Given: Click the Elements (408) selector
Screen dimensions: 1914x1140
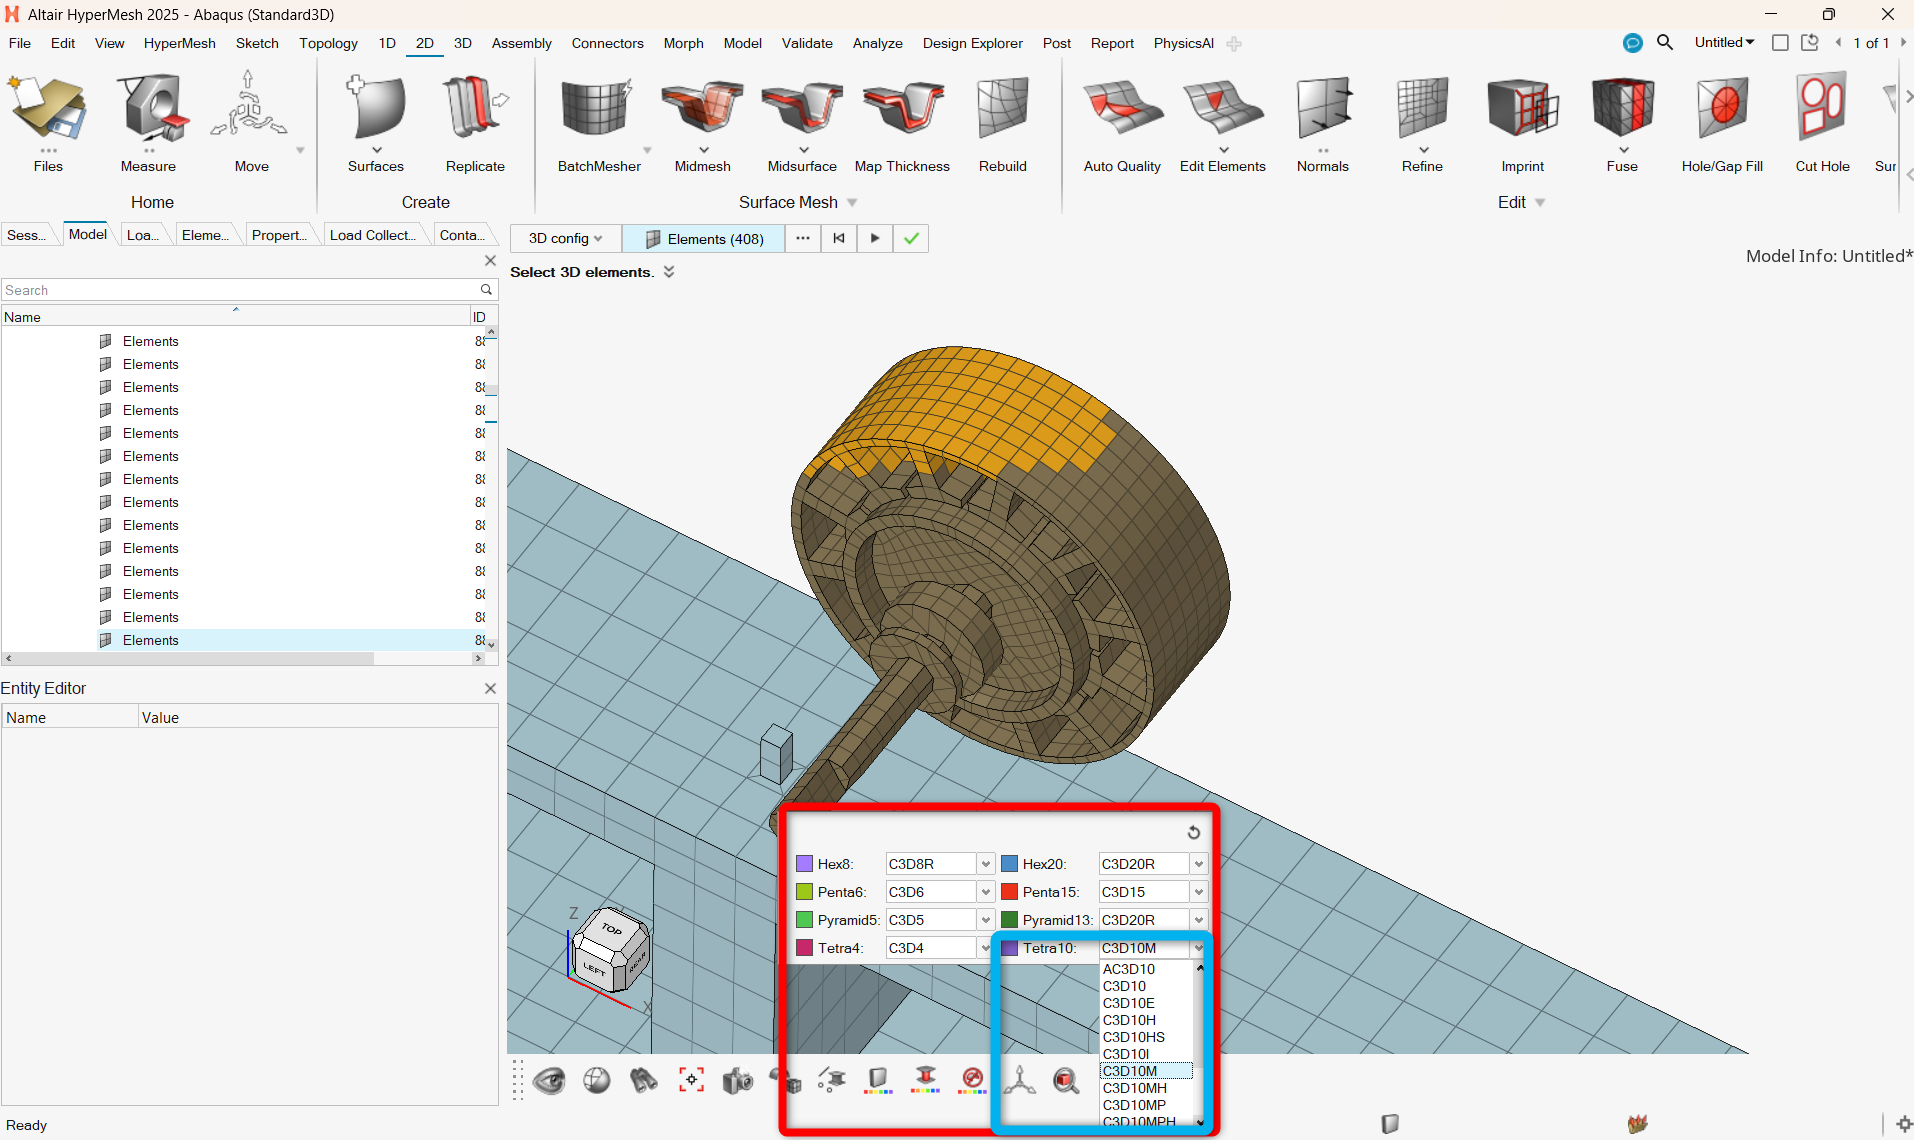Looking at the screenshot, I should coord(704,238).
